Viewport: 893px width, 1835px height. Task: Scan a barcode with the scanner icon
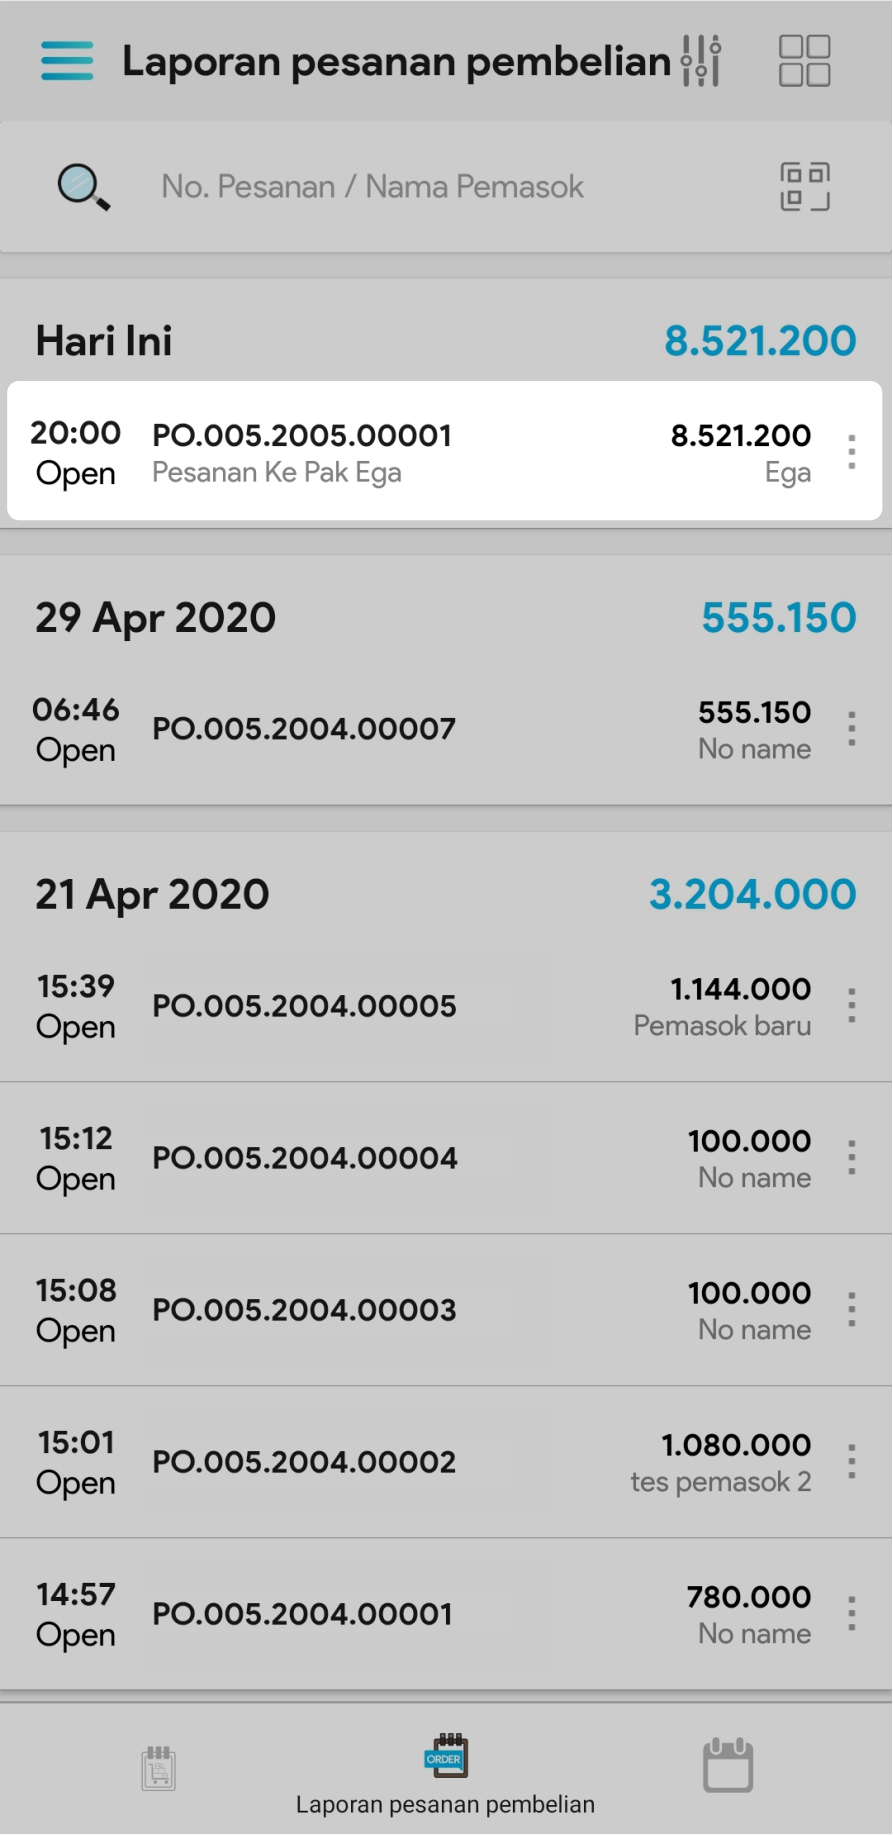(805, 187)
